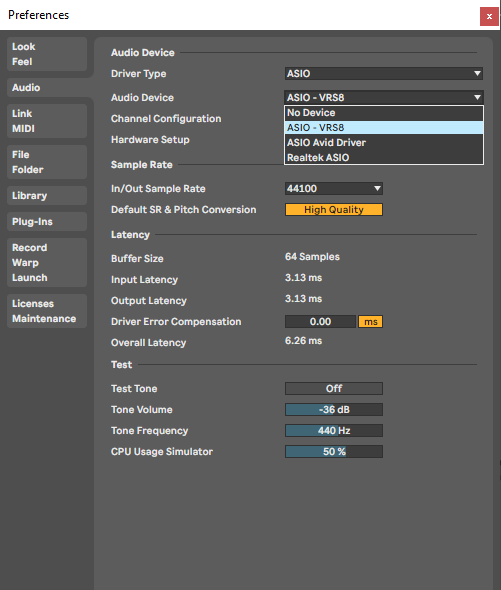Screen dimensions: 501x590
Task: Toggle Test Tone Off button
Action: click(x=333, y=388)
